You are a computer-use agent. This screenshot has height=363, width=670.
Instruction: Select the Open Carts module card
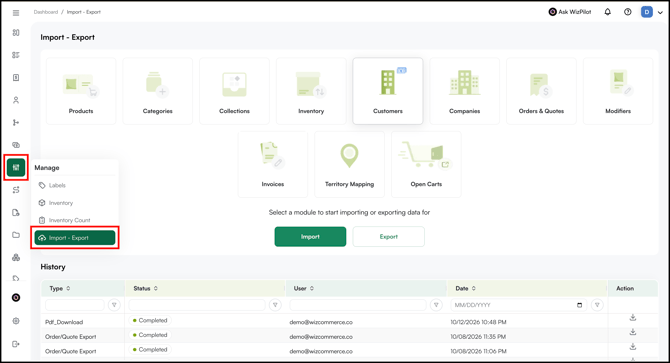click(x=426, y=164)
